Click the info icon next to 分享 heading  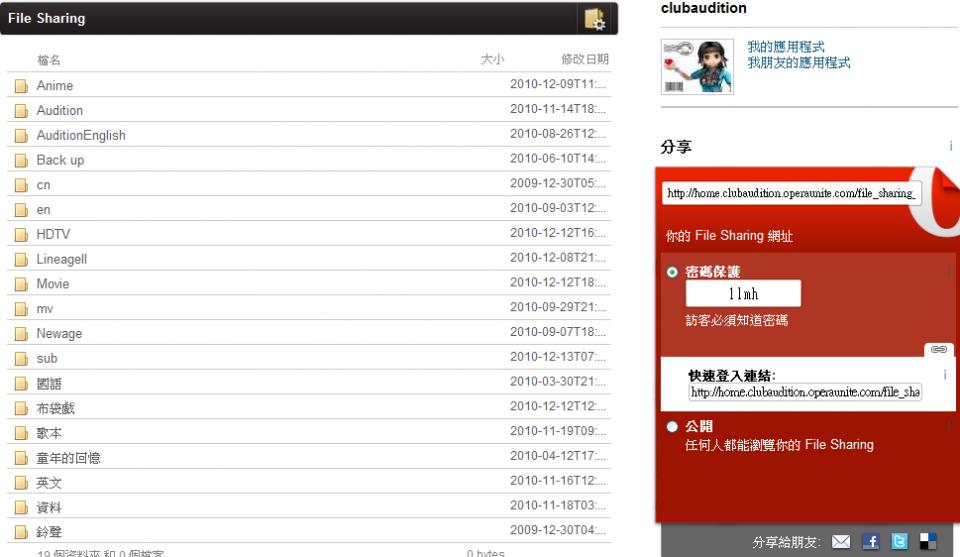coord(950,146)
